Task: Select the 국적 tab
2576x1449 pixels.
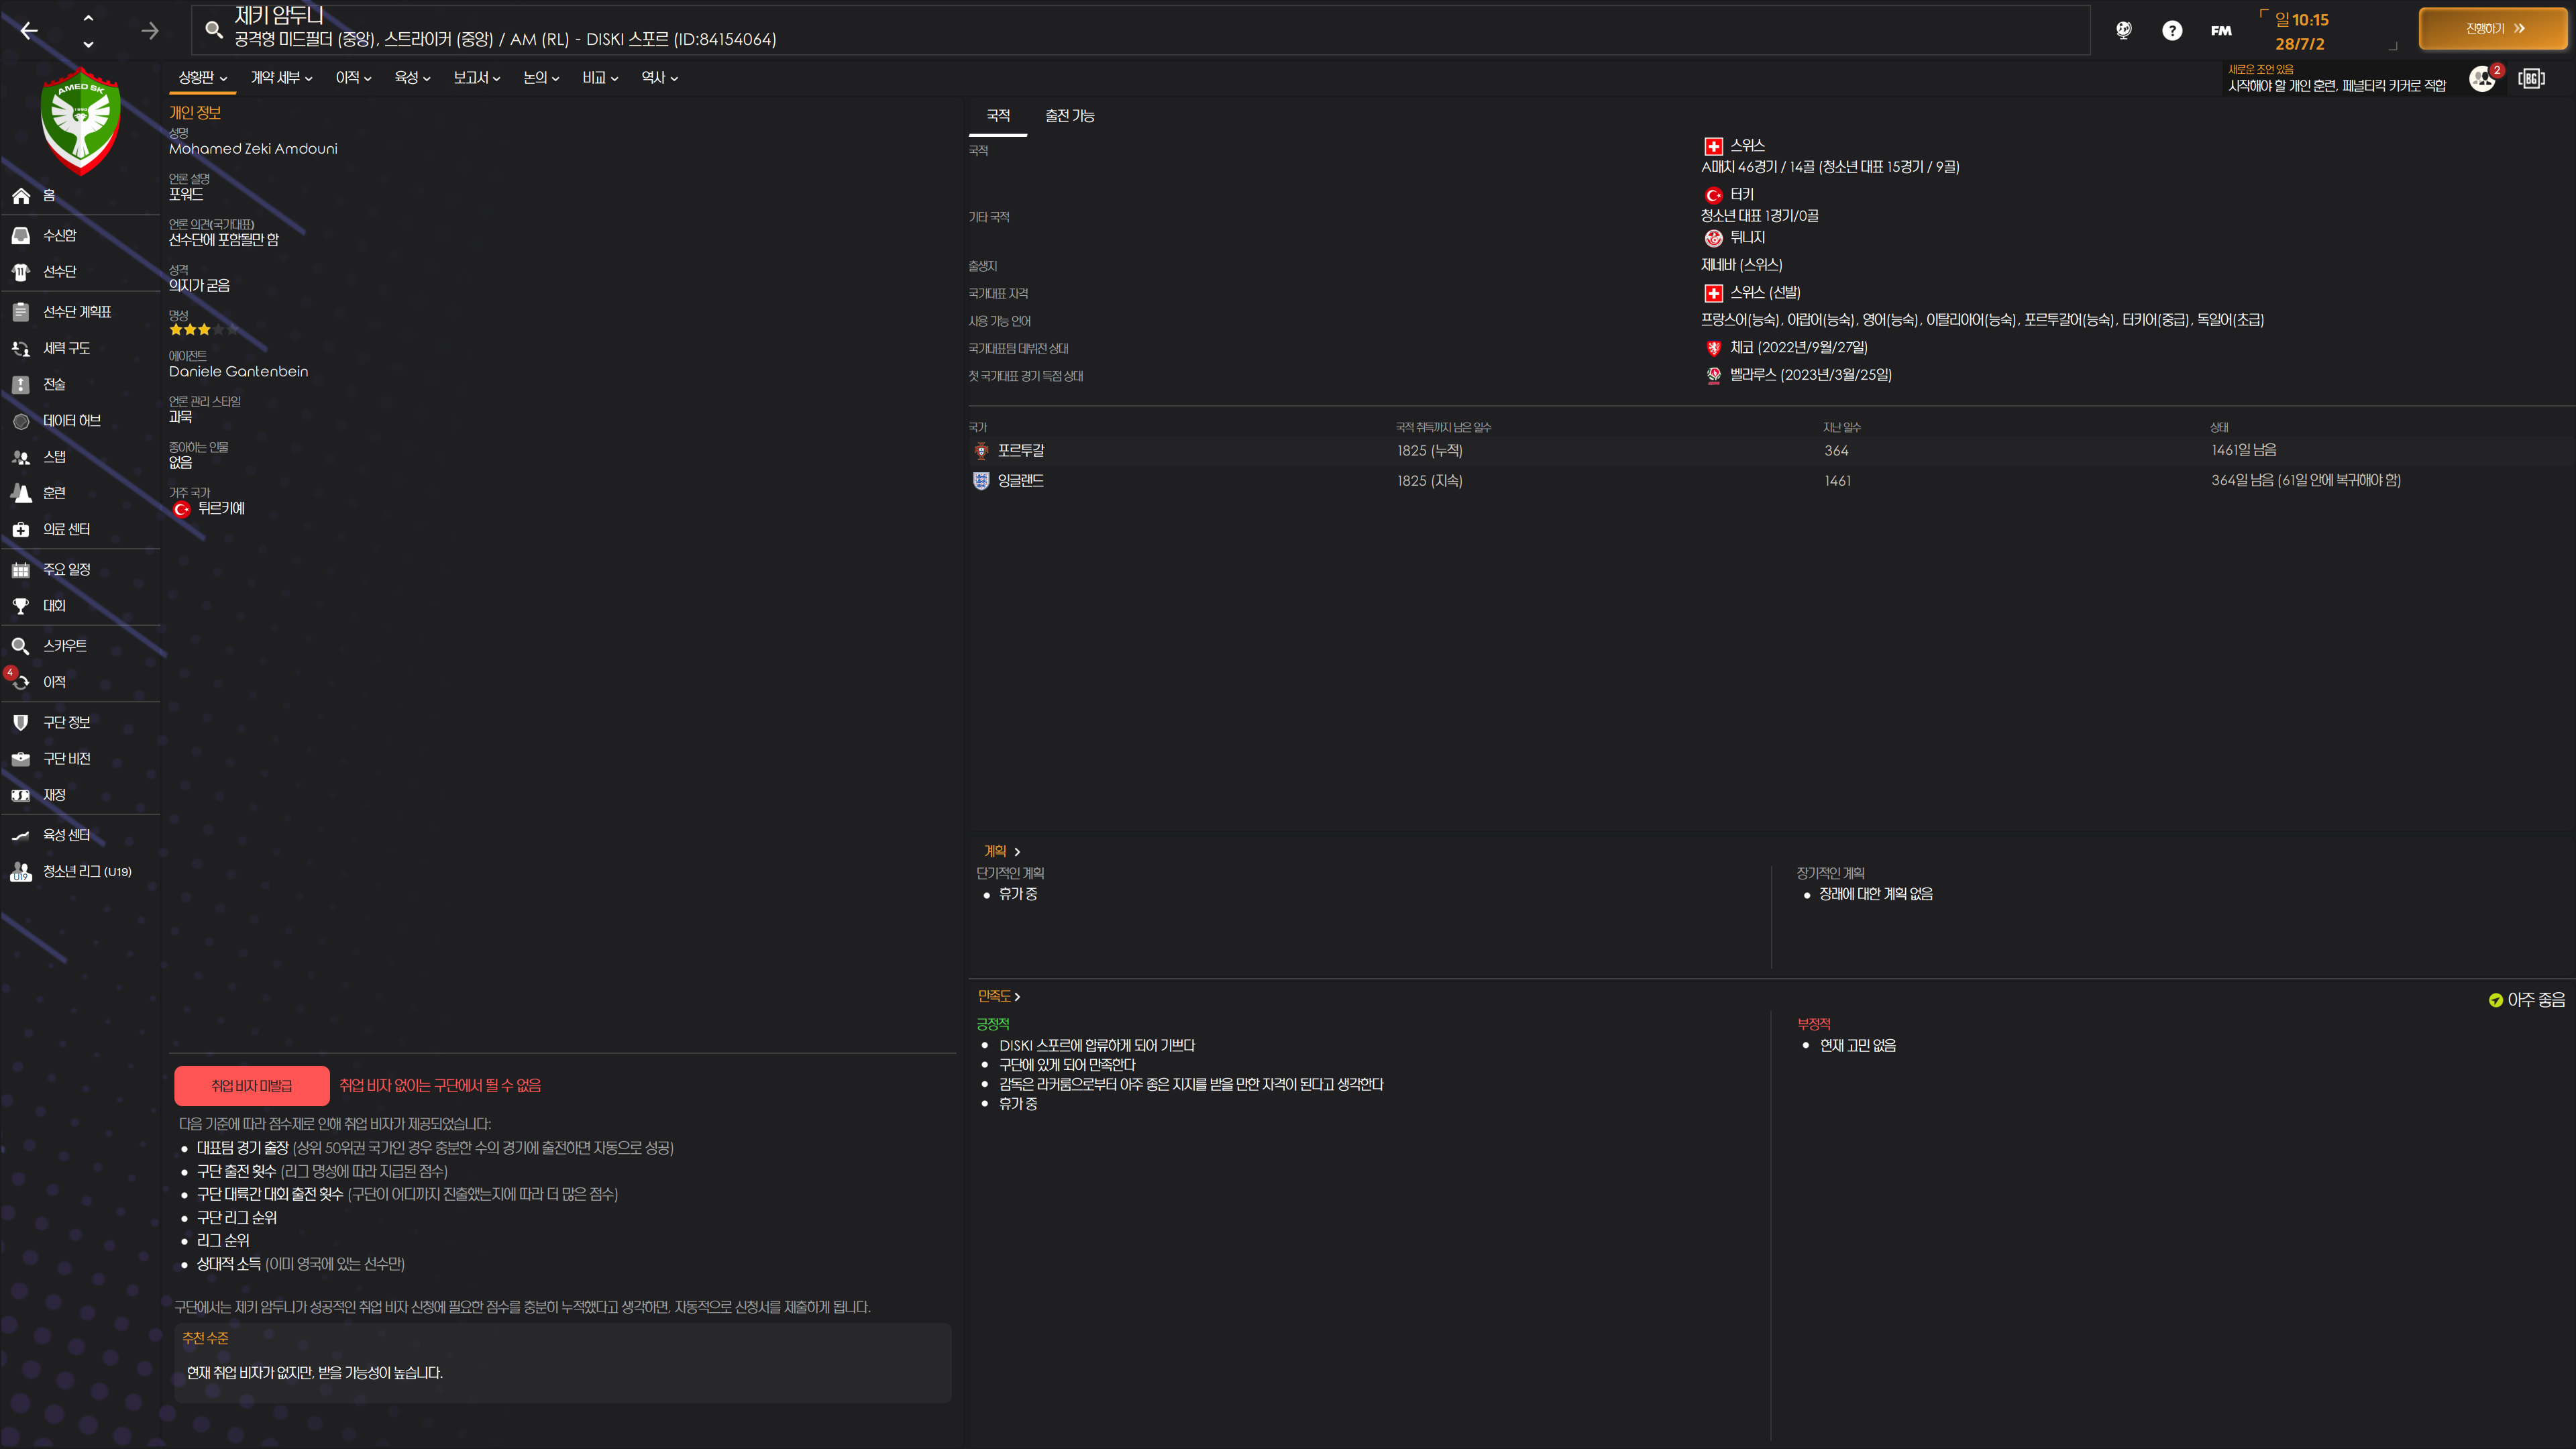Action: coord(997,116)
